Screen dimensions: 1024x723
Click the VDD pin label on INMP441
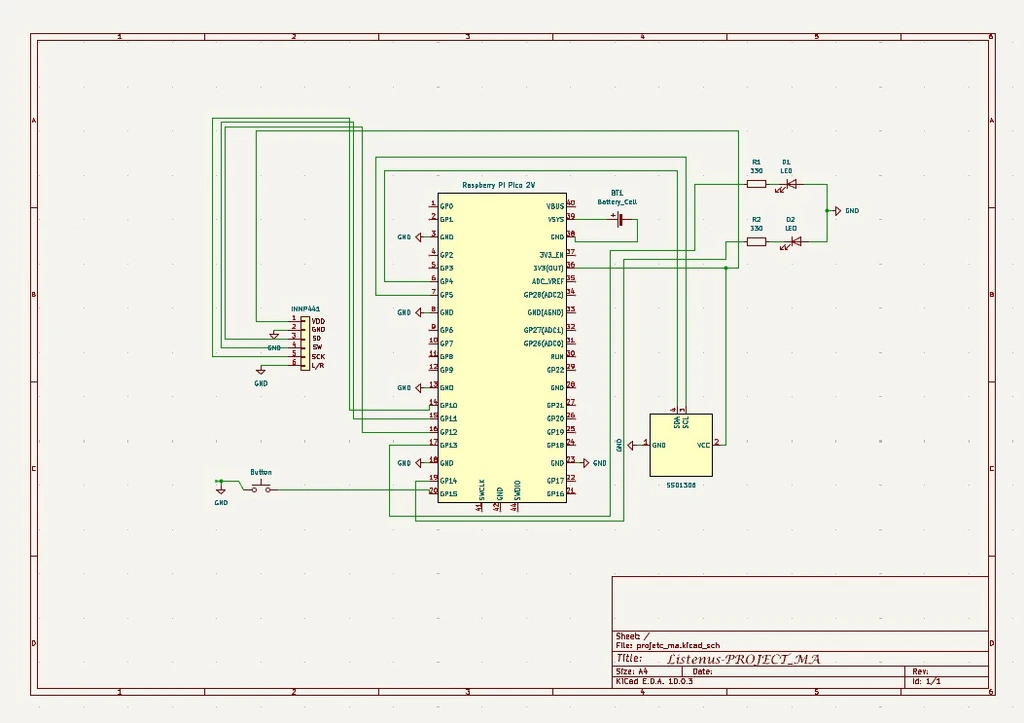tap(318, 321)
